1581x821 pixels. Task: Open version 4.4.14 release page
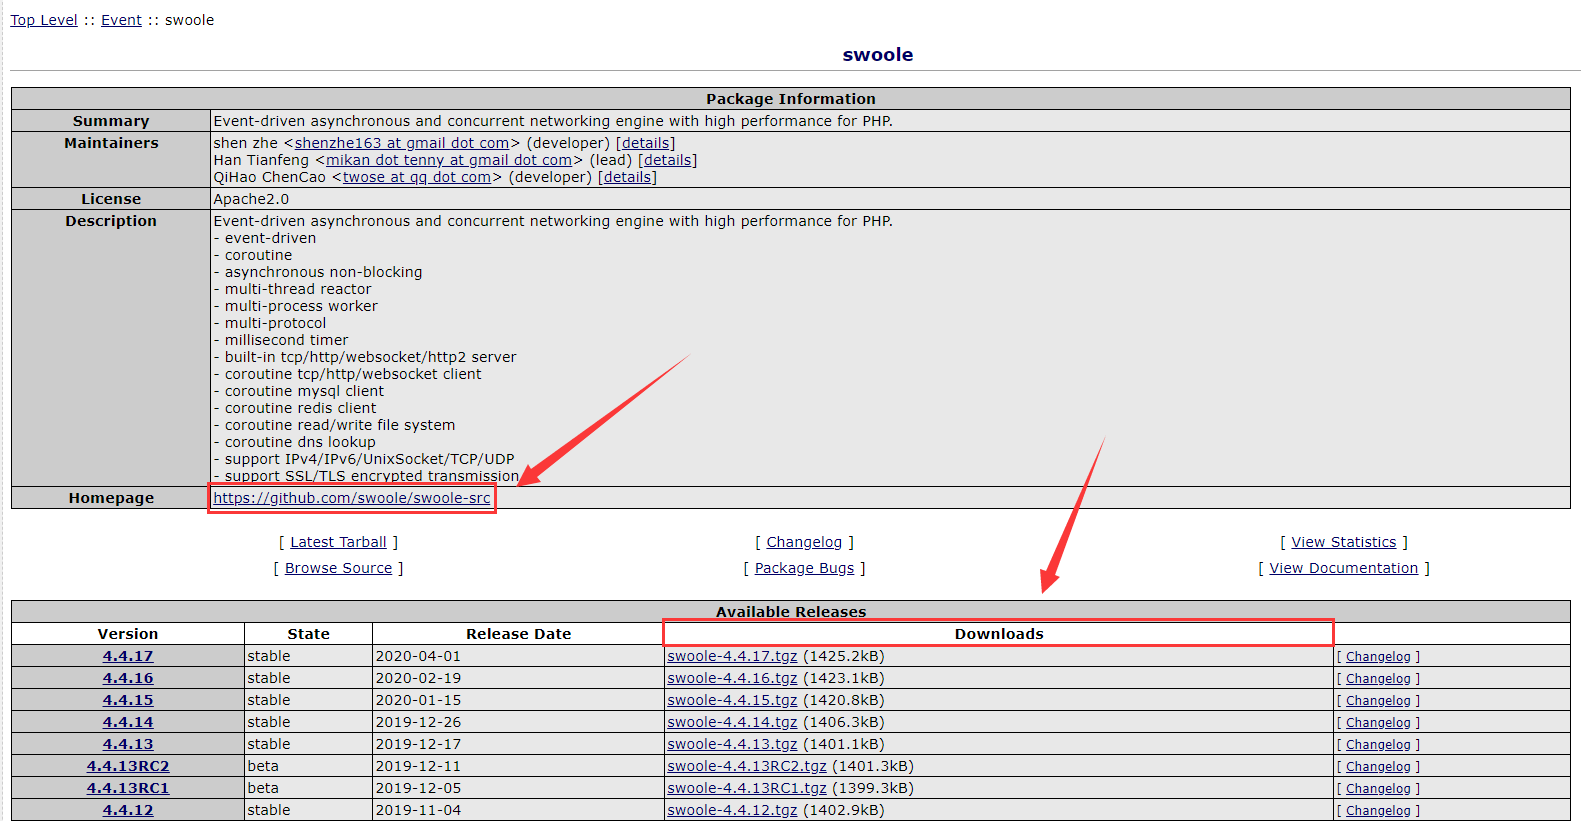pos(128,722)
